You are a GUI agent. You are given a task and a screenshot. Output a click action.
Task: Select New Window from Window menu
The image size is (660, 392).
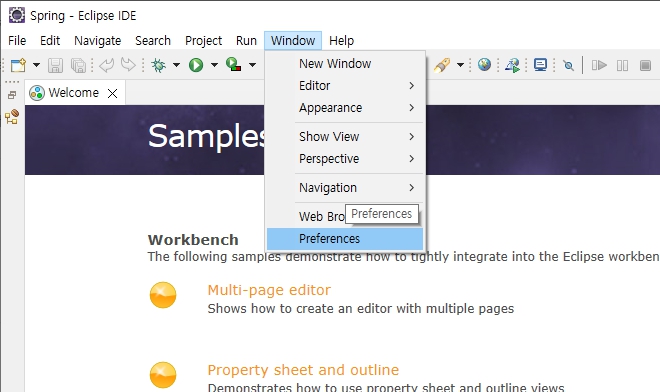click(345, 64)
